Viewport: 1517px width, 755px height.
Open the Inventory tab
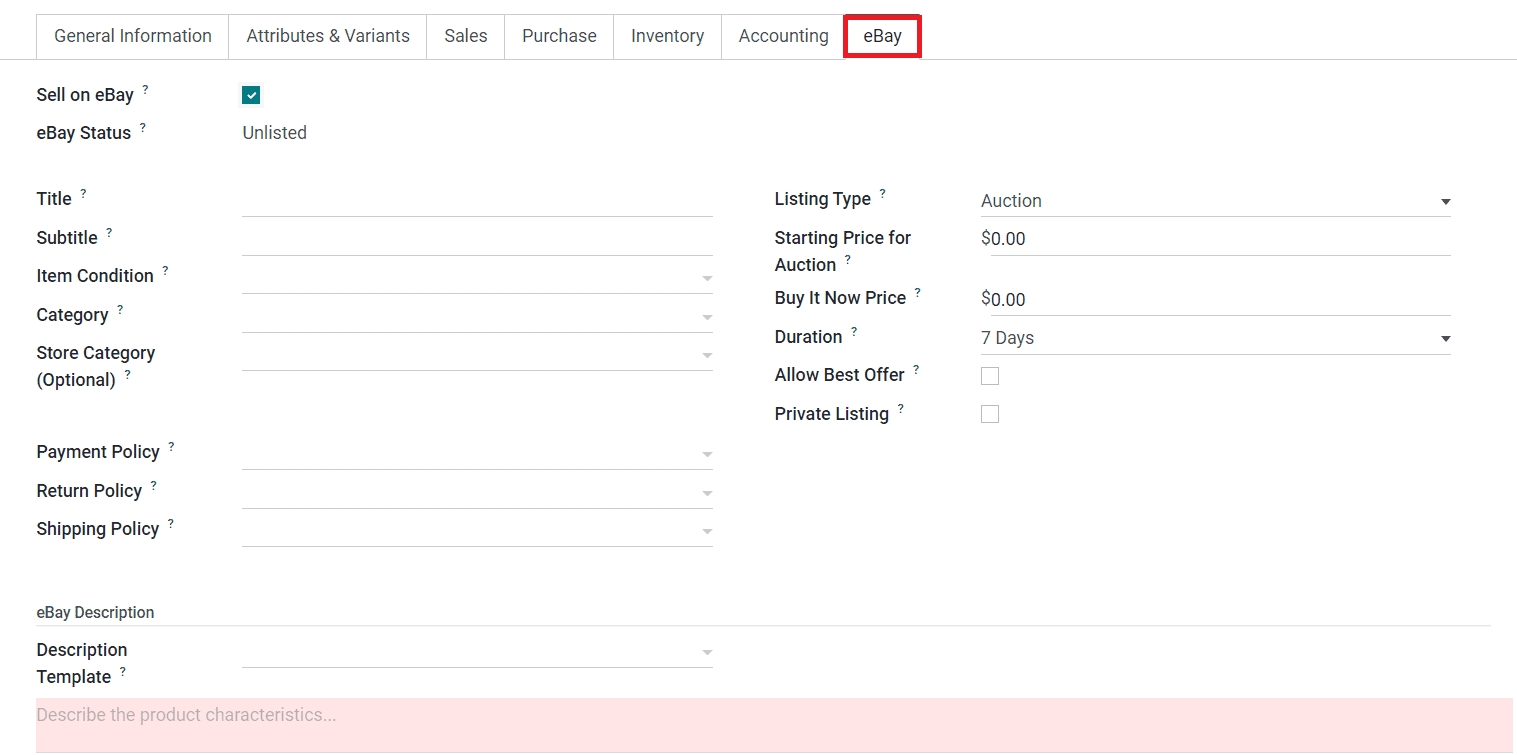tap(667, 36)
